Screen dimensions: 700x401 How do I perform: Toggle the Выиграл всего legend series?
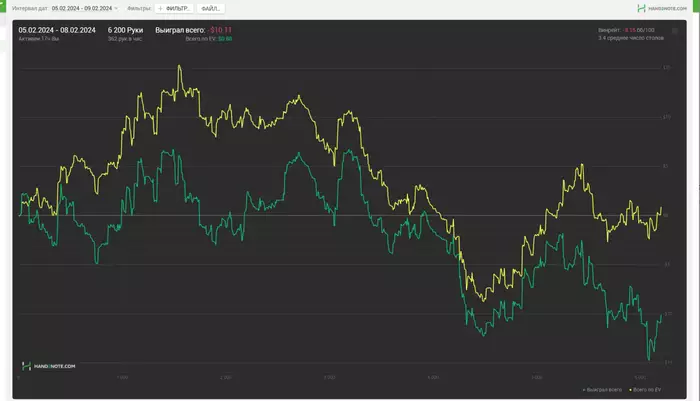[x=602, y=390]
